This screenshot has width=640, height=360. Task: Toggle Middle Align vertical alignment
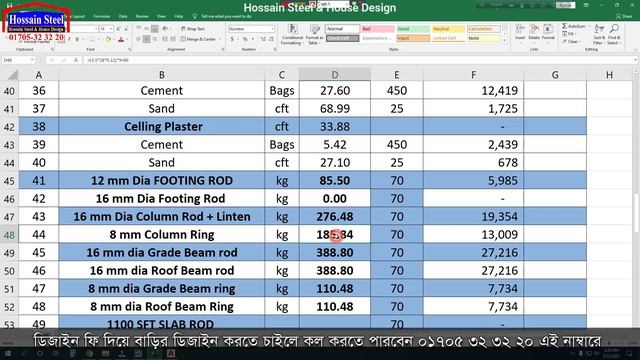[x=147, y=29]
